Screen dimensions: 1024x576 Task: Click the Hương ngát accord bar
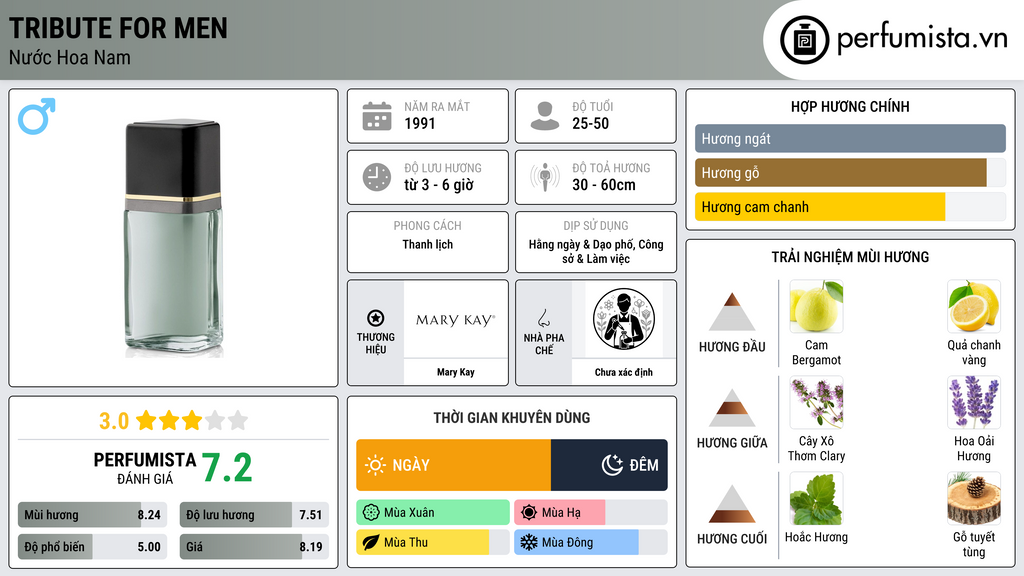point(850,138)
